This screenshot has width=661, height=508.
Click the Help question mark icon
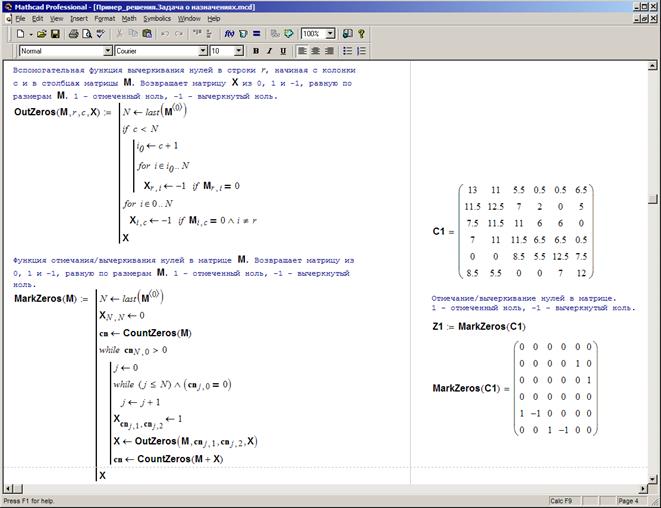pos(361,34)
